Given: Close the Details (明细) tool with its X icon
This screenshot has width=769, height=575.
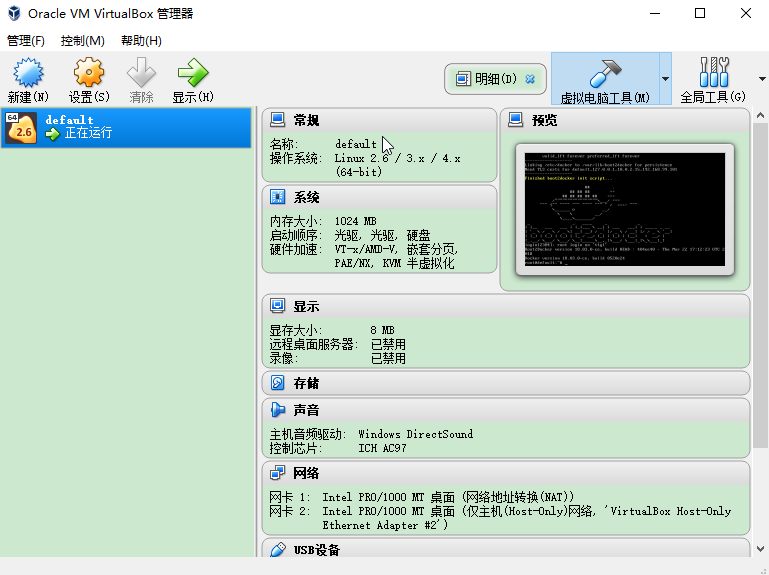Looking at the screenshot, I should [530, 78].
